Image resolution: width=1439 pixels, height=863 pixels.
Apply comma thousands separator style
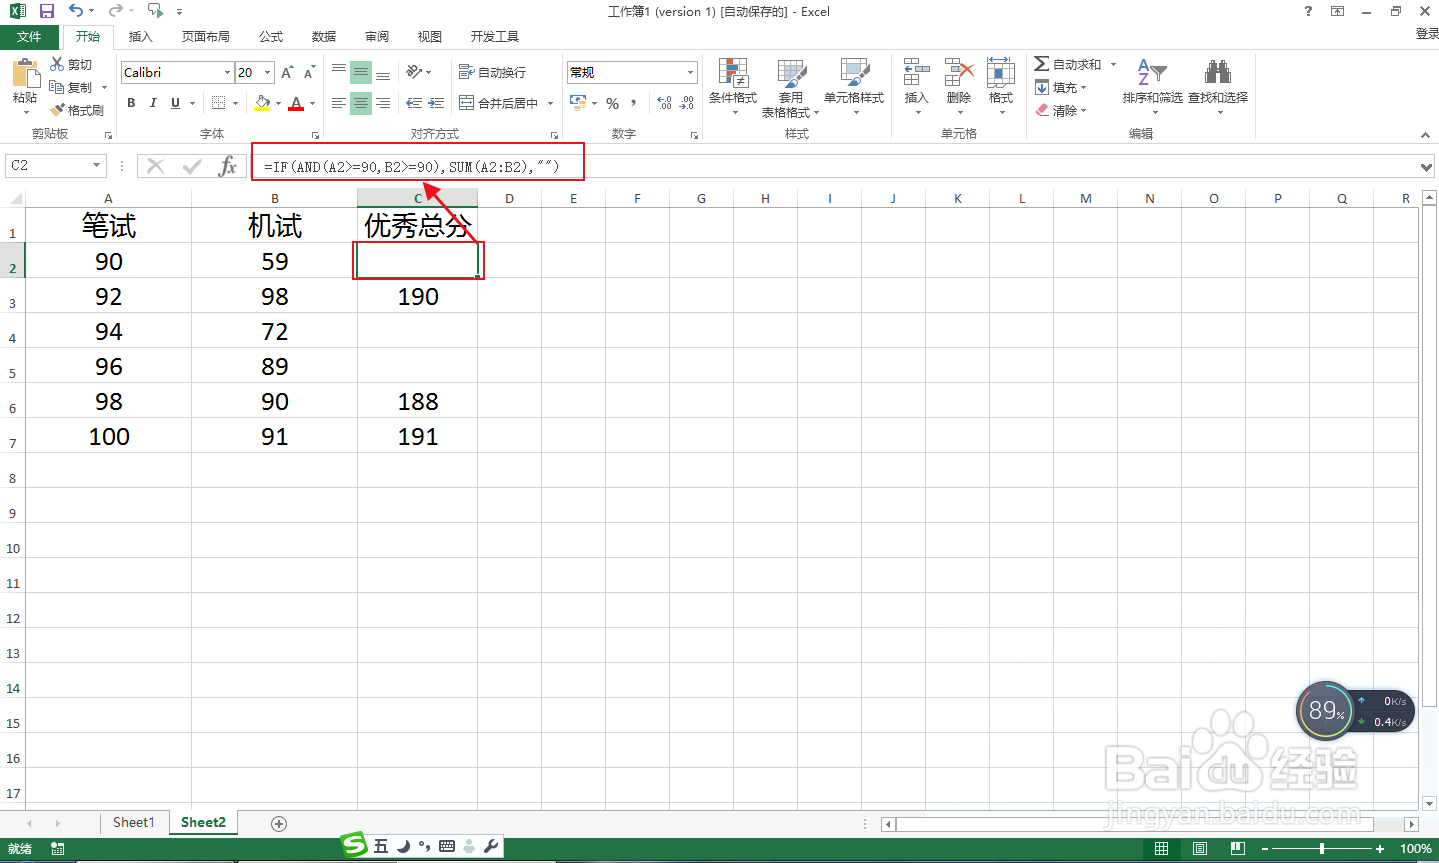634,103
